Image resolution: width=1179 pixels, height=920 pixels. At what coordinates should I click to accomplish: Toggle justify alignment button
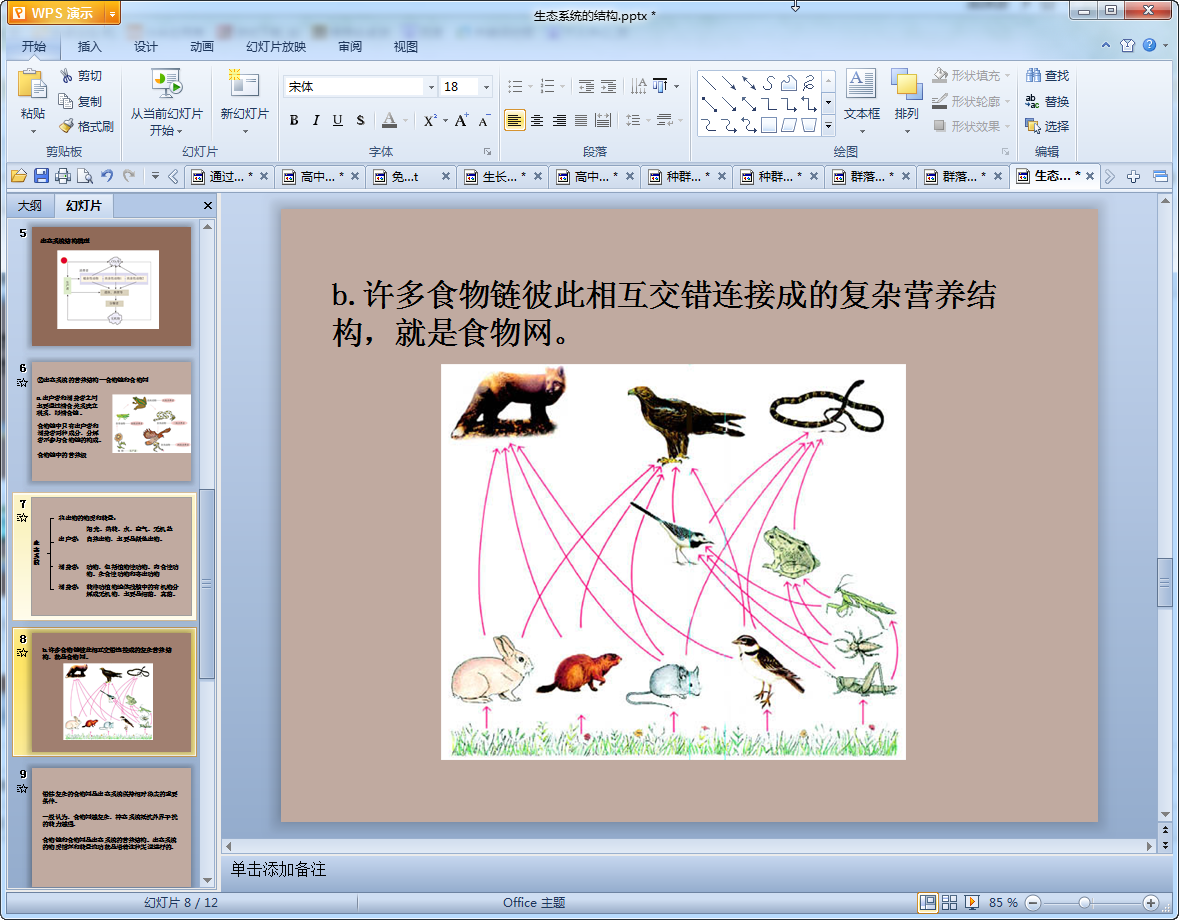click(x=581, y=120)
